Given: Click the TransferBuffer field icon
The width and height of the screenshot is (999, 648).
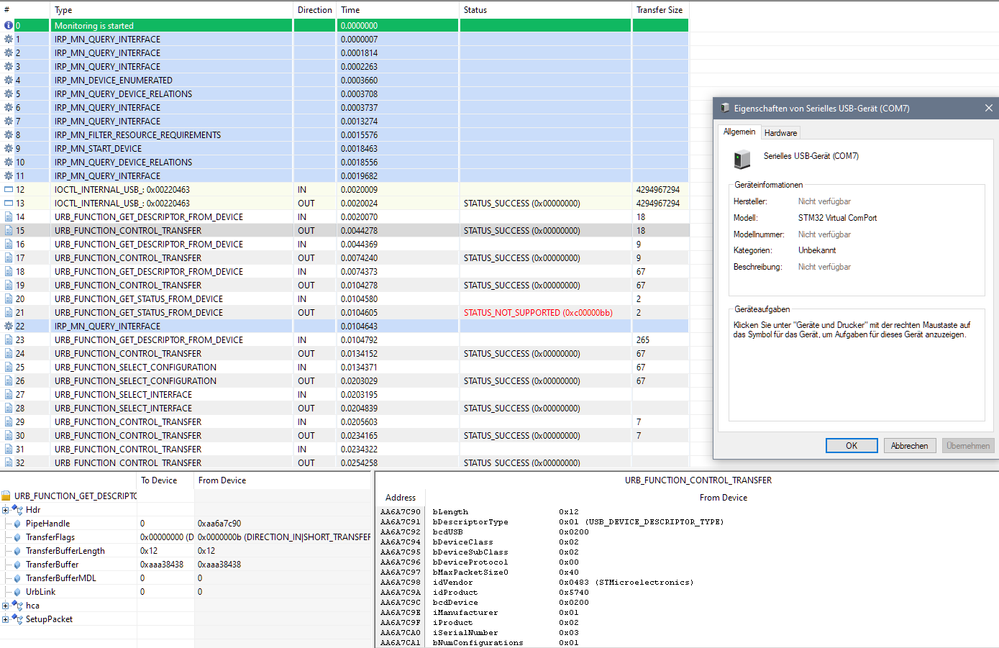Looking at the screenshot, I should coord(18,565).
